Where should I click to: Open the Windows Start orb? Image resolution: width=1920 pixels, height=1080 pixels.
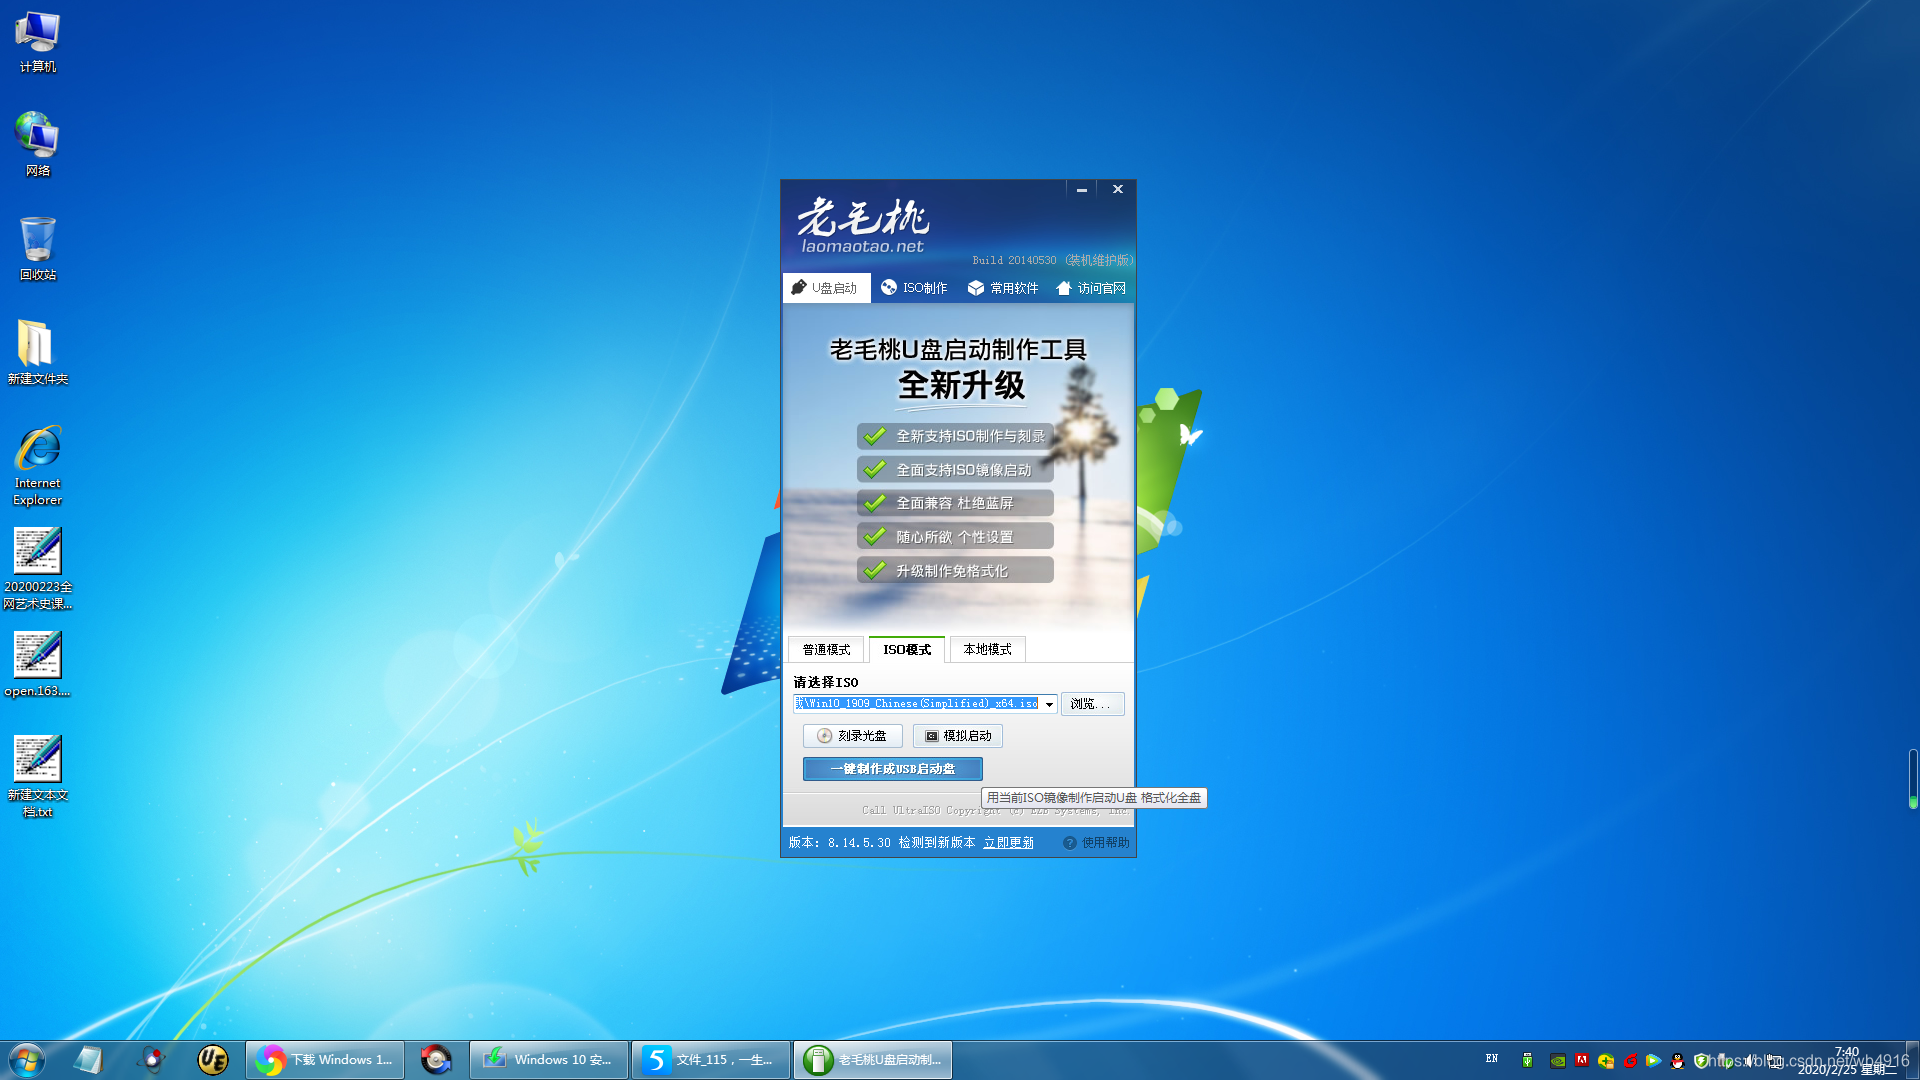coord(27,1060)
